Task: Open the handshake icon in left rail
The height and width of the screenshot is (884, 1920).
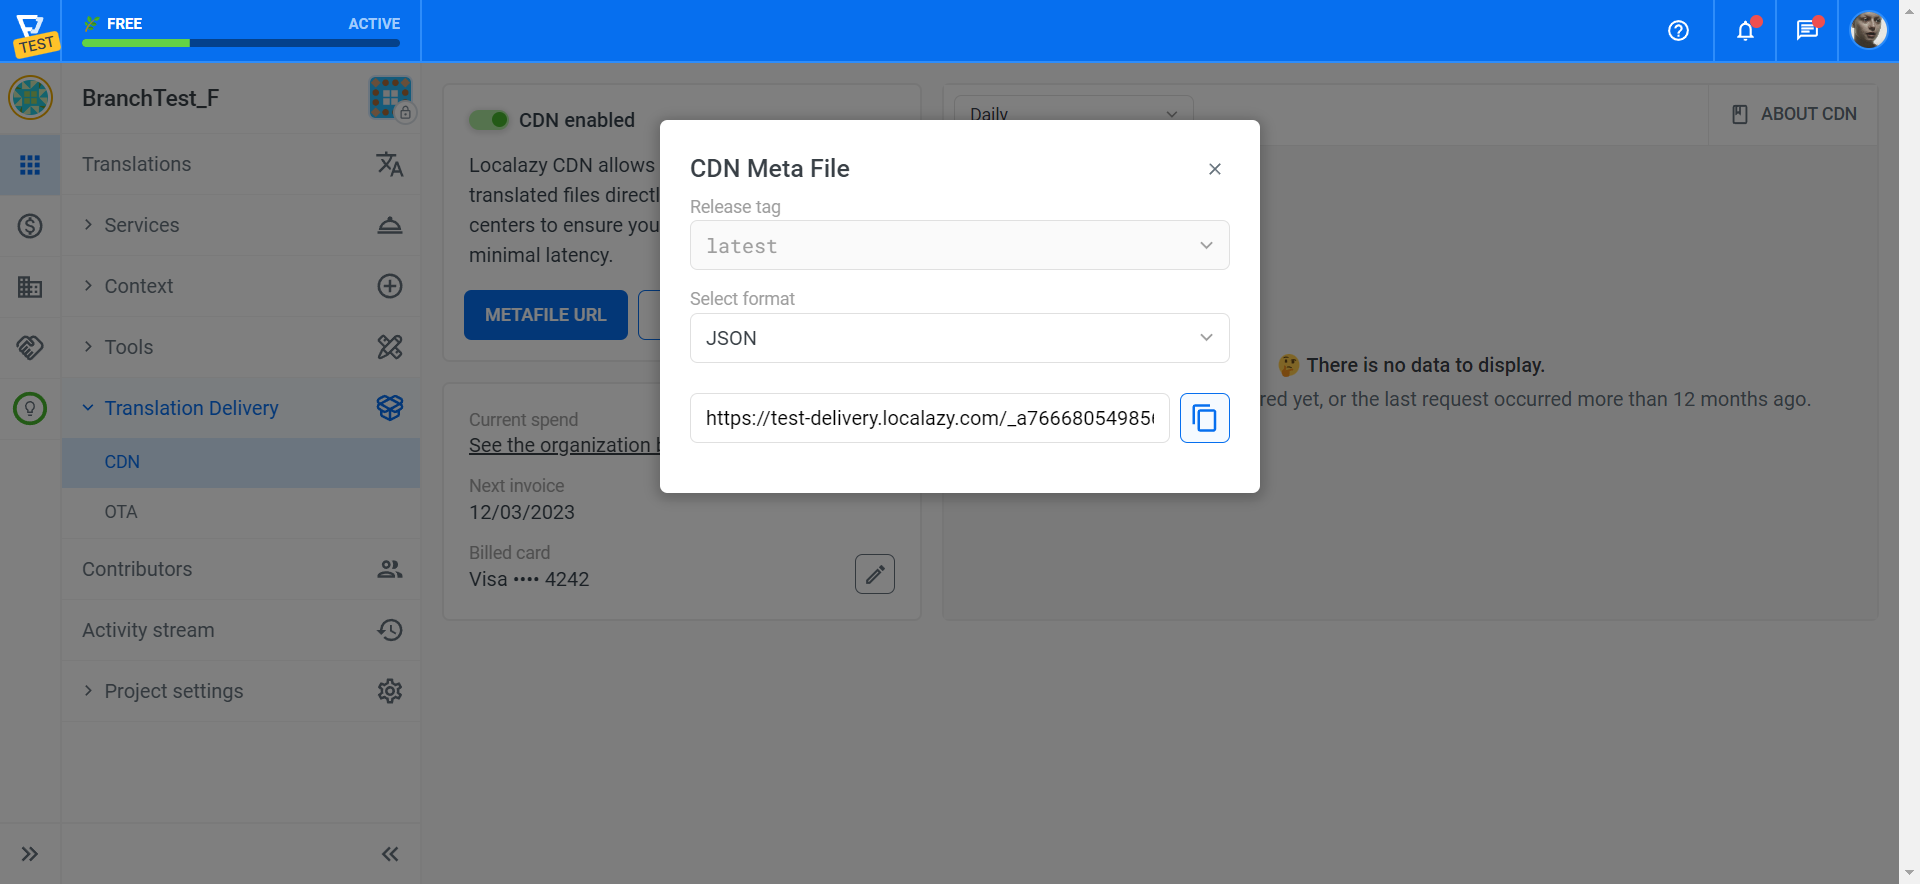Action: [x=30, y=347]
